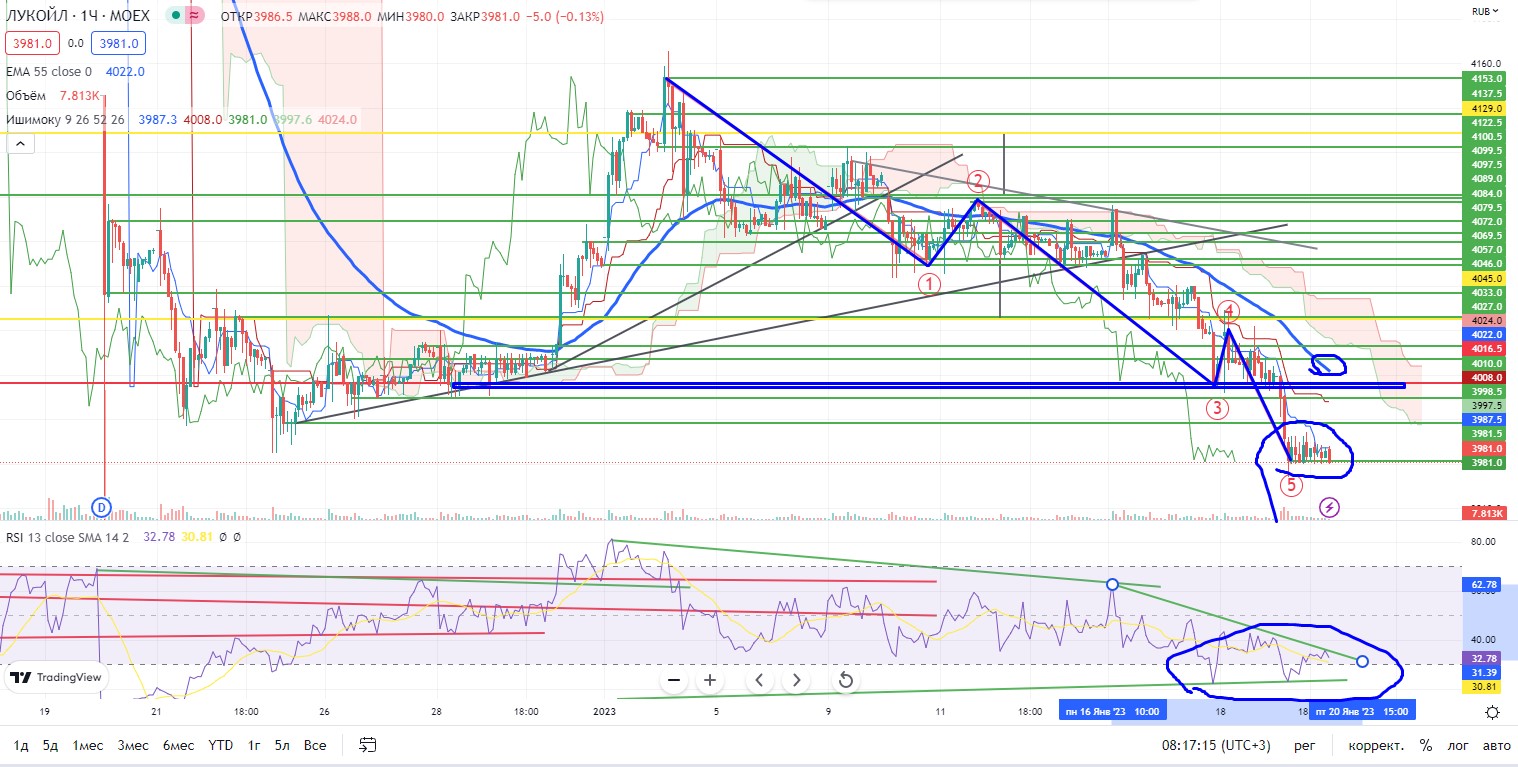Click the lightning event marker icon

[x=1329, y=508]
